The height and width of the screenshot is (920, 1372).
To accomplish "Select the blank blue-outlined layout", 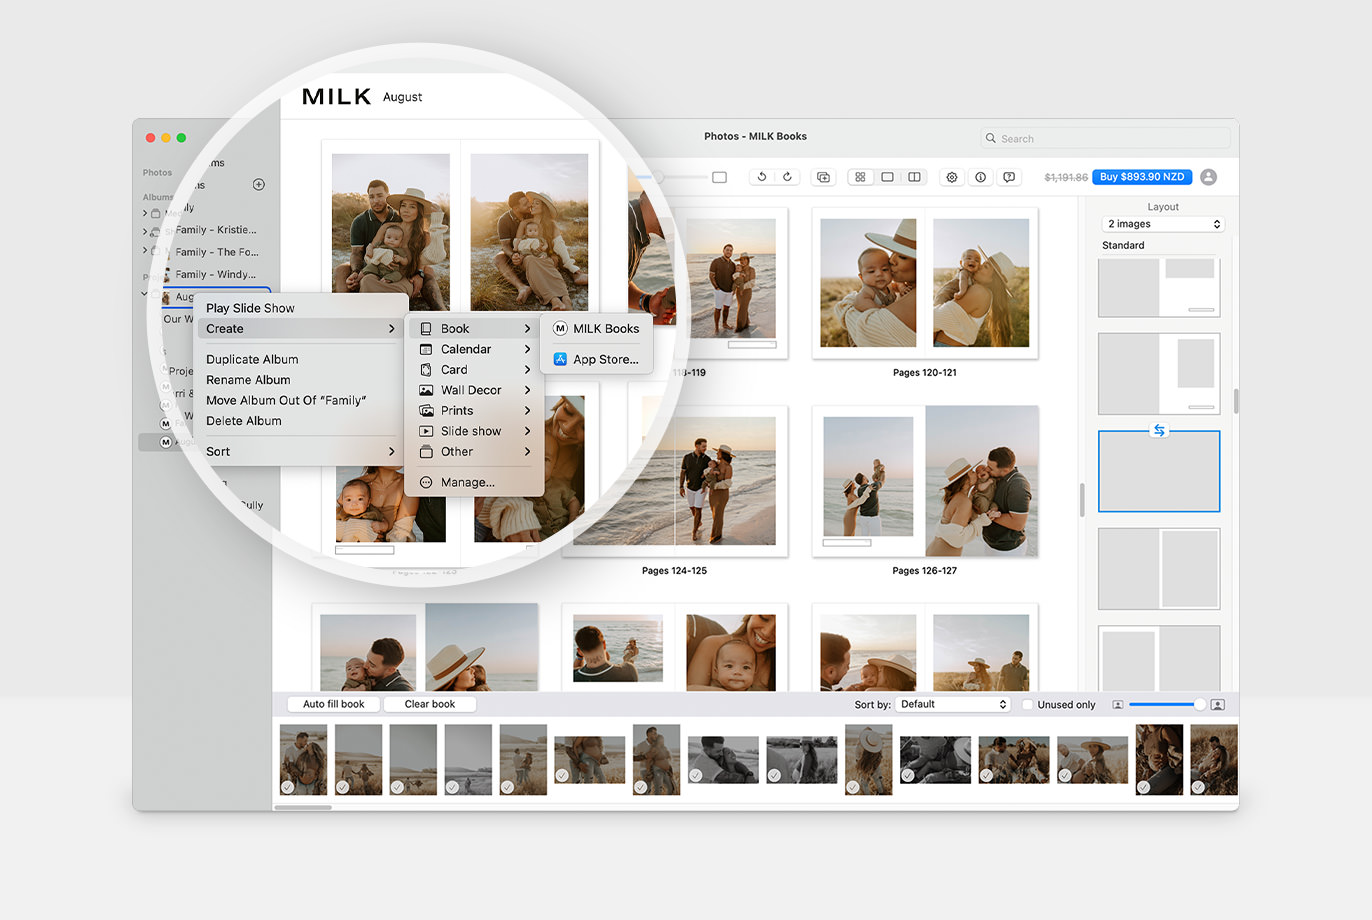I will pyautogui.click(x=1159, y=472).
